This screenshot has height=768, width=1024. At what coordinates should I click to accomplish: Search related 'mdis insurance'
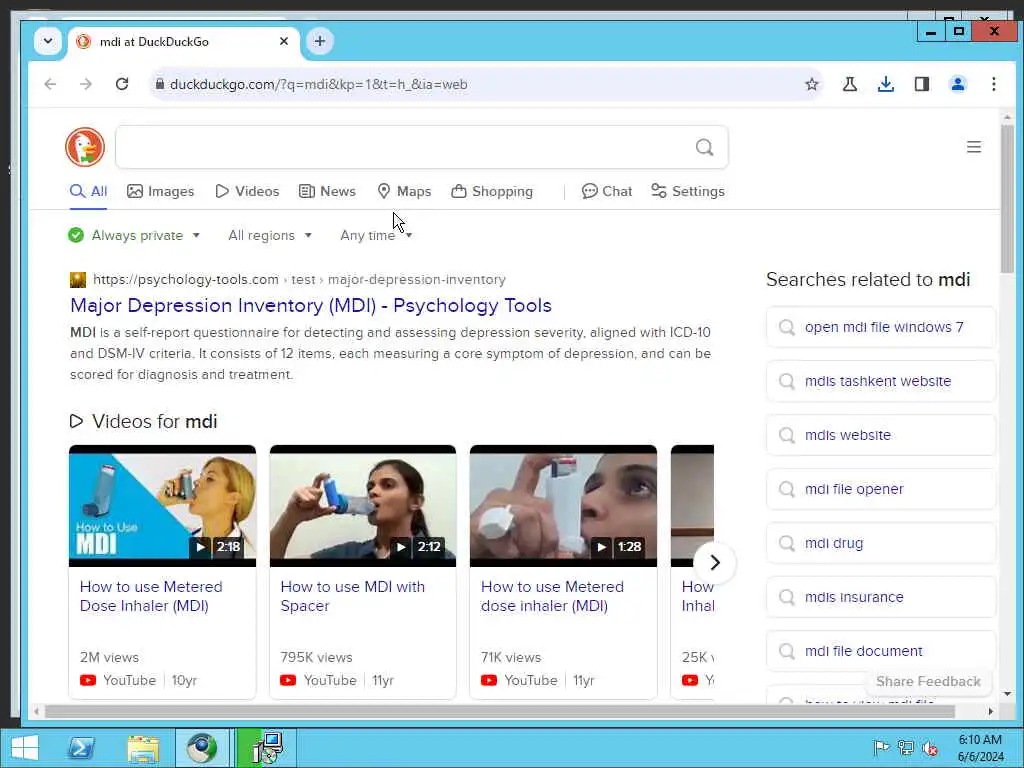coord(881,597)
